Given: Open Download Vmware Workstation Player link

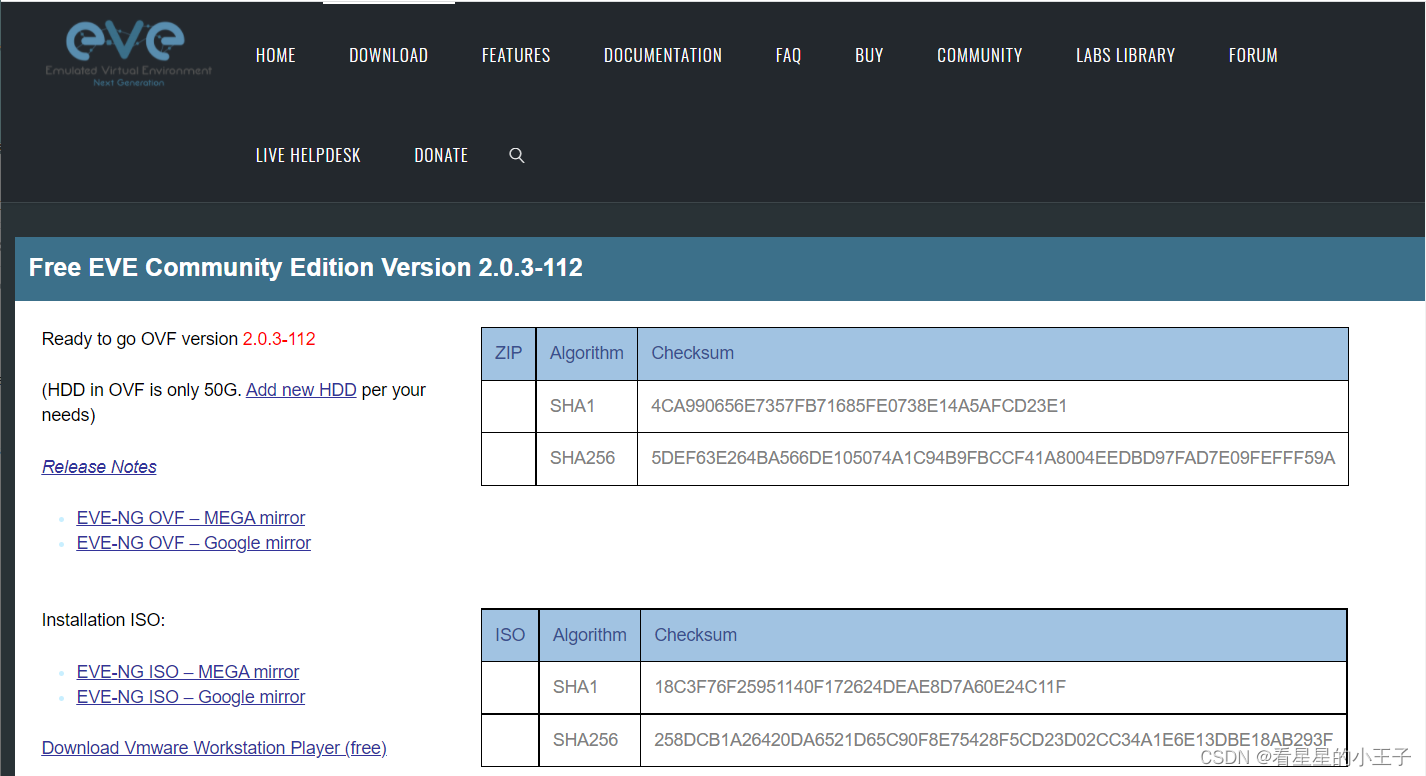Looking at the screenshot, I should (x=214, y=748).
